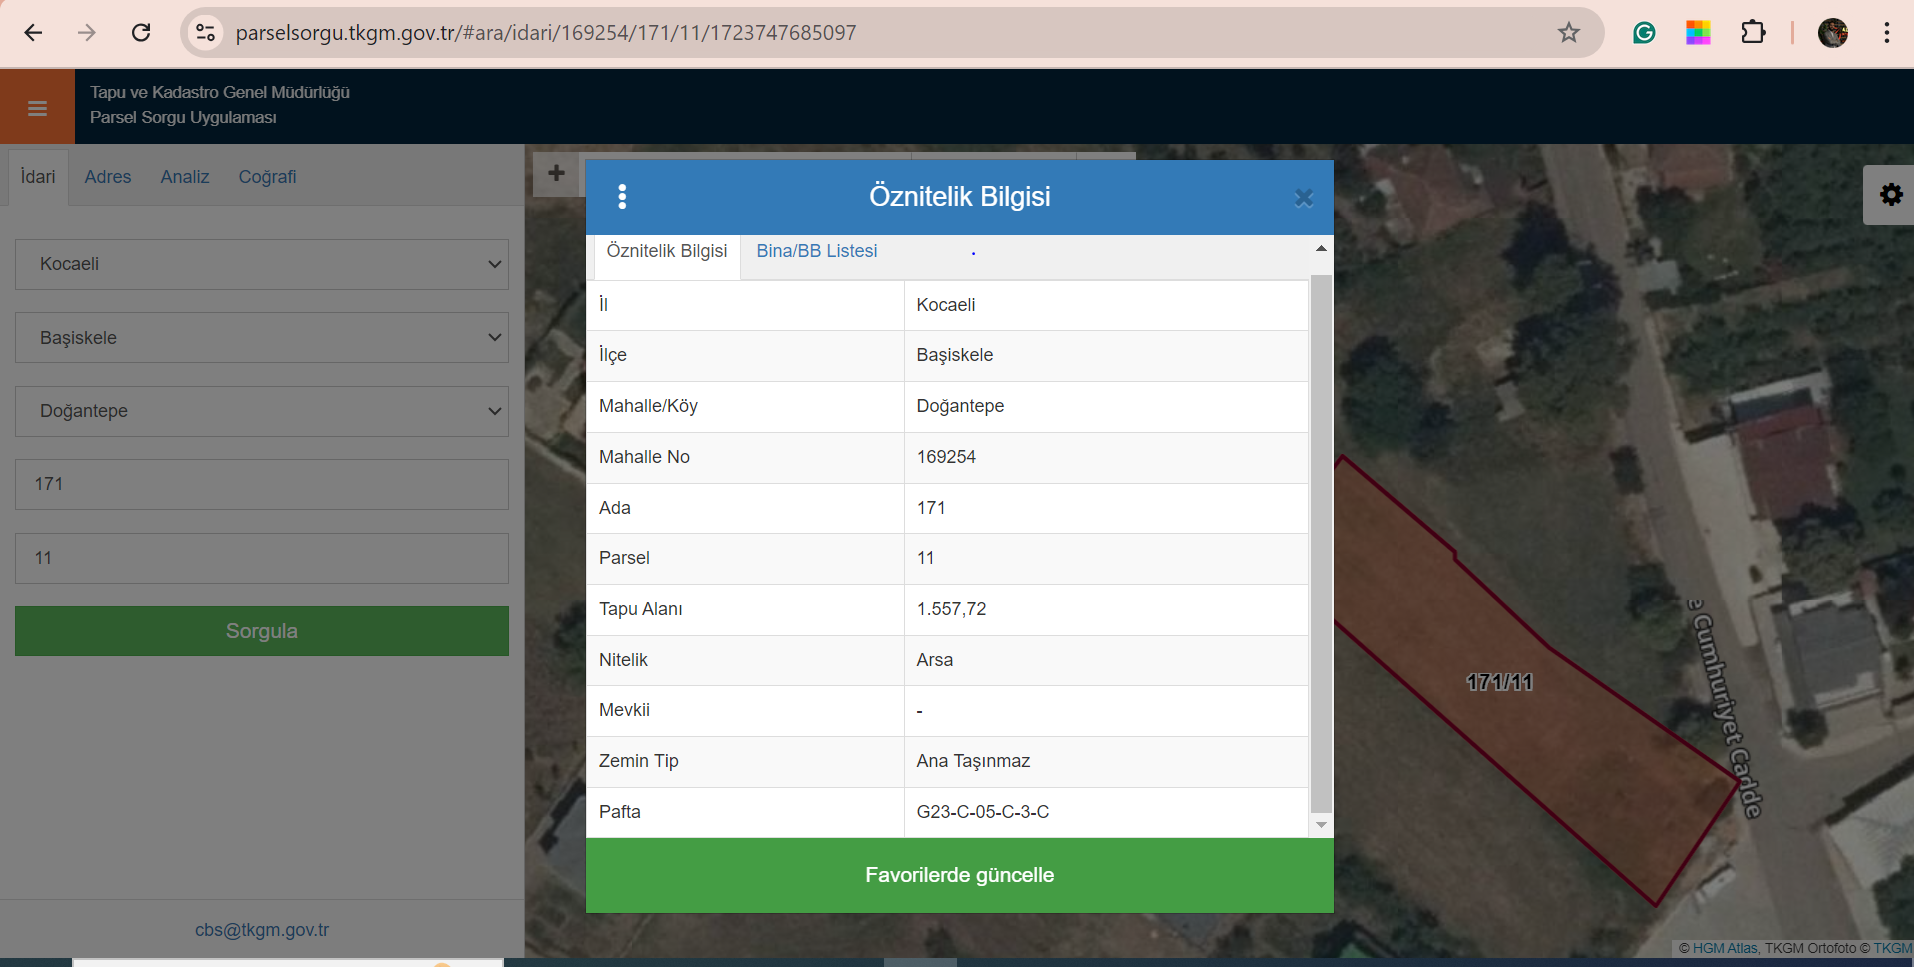Click the plus zoom button on the map
This screenshot has width=1914, height=967.
[x=557, y=173]
